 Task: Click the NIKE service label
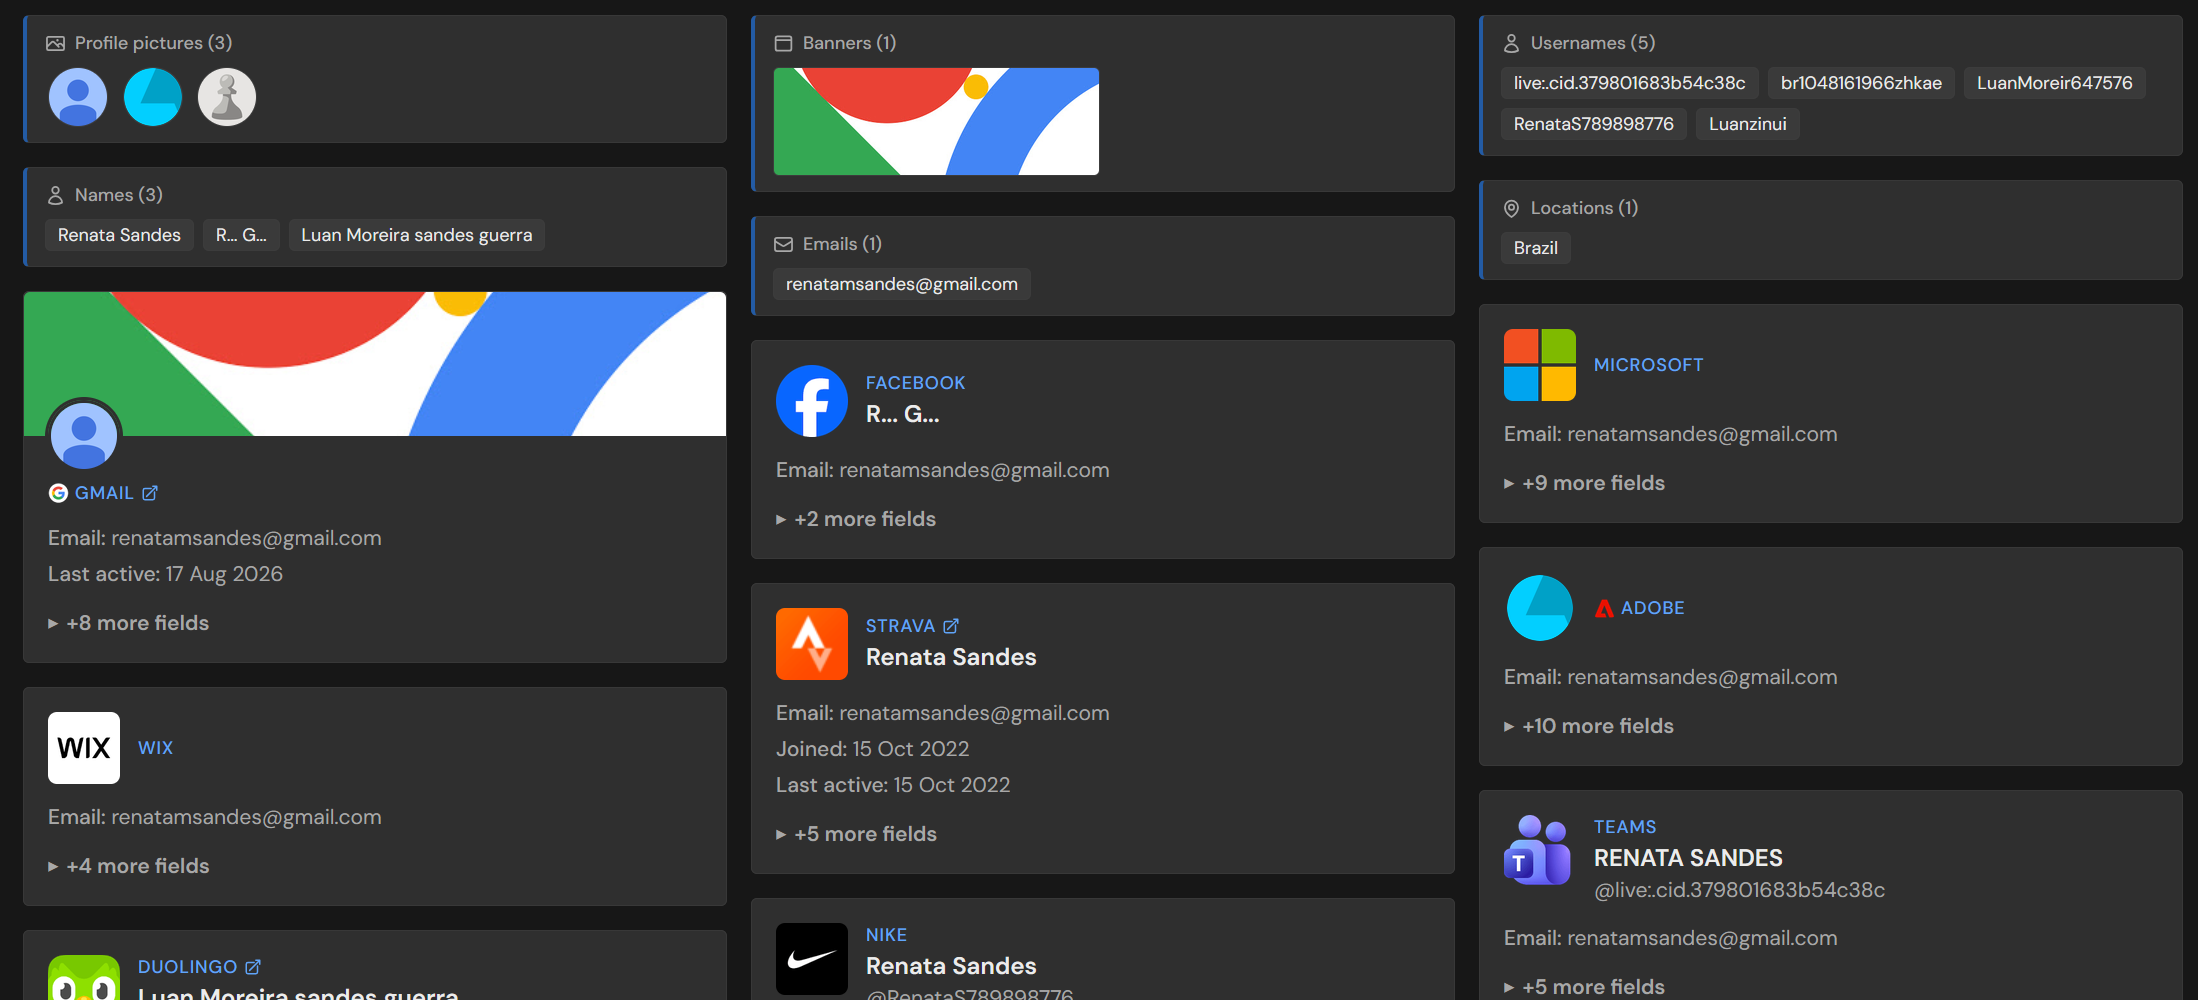click(887, 935)
